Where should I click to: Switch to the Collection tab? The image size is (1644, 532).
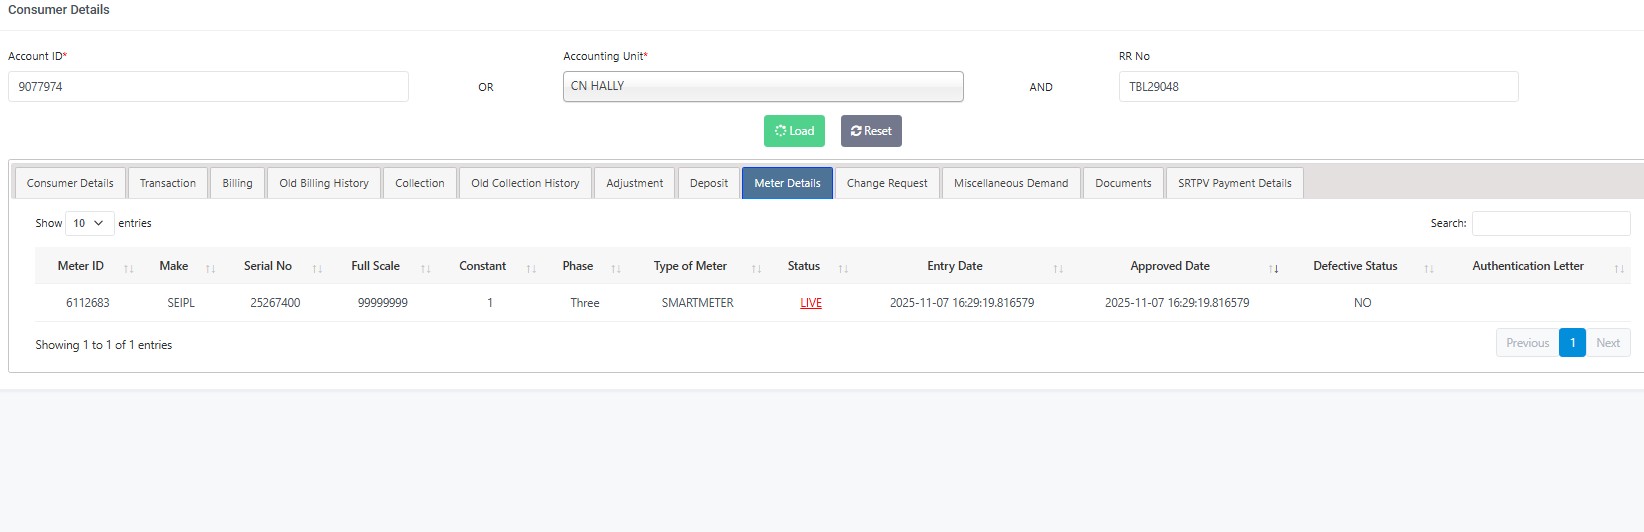420,183
